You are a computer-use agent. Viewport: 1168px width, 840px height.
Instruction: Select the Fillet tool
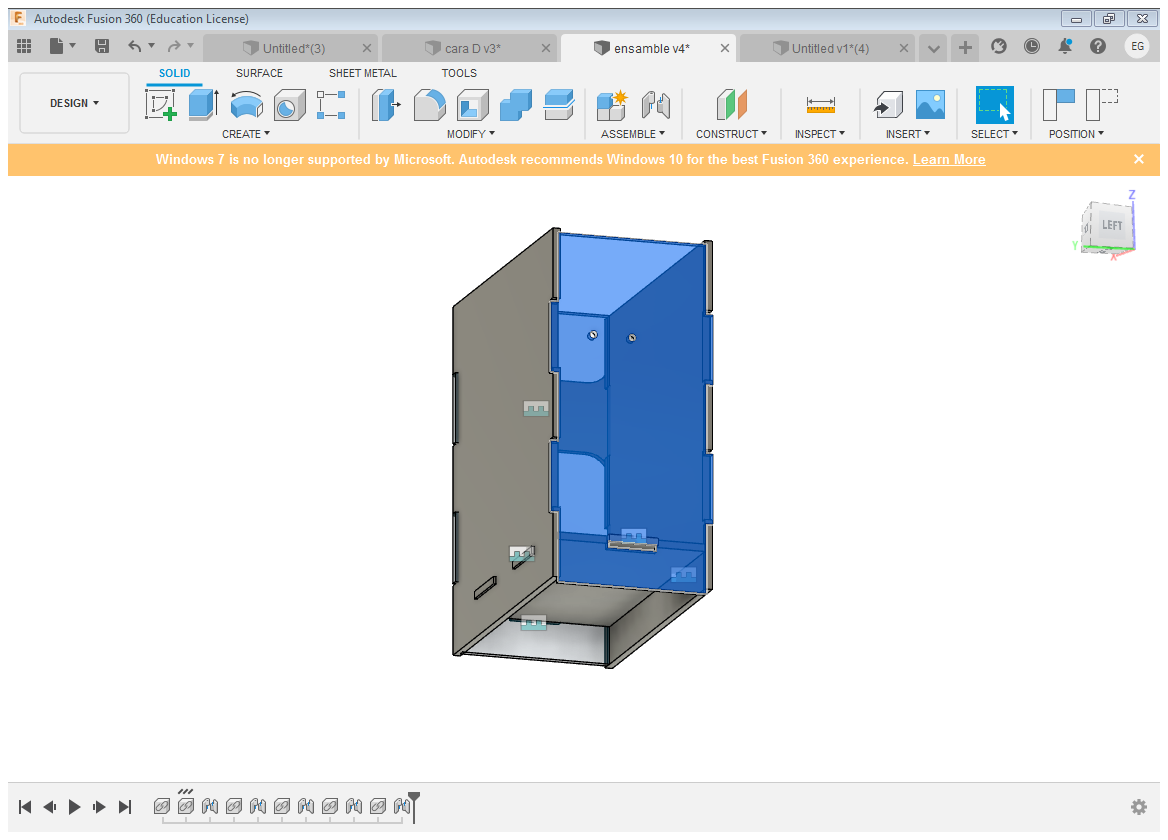point(429,104)
